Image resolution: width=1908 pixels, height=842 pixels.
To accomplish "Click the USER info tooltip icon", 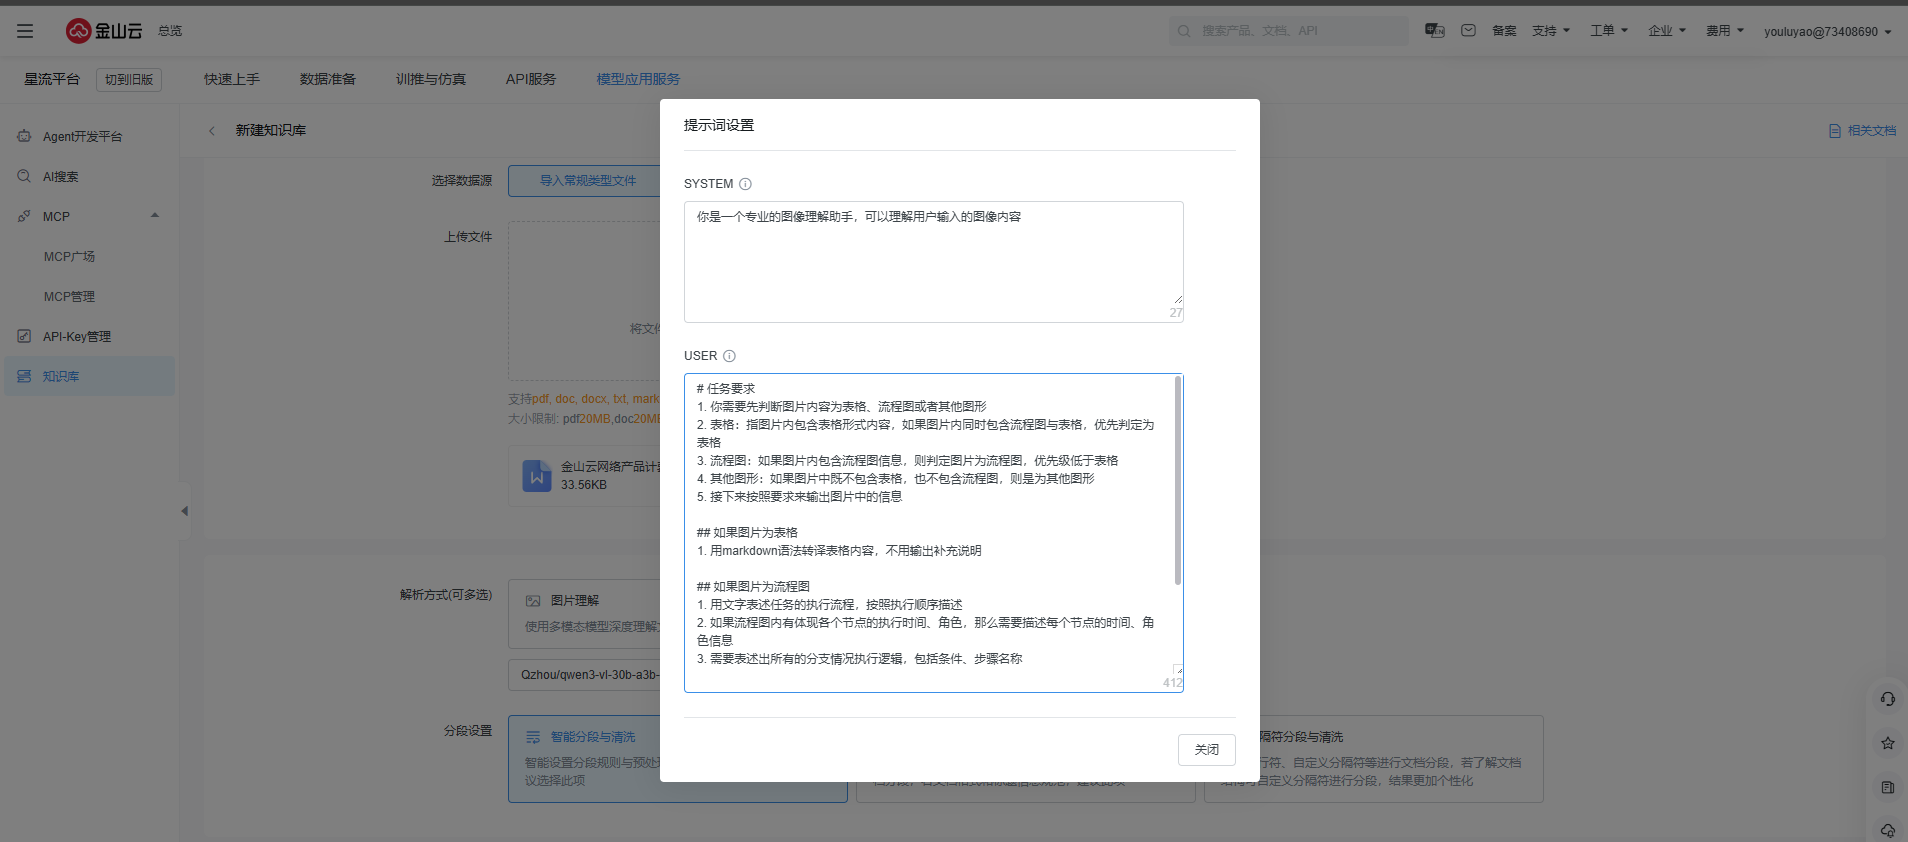I will point(729,356).
